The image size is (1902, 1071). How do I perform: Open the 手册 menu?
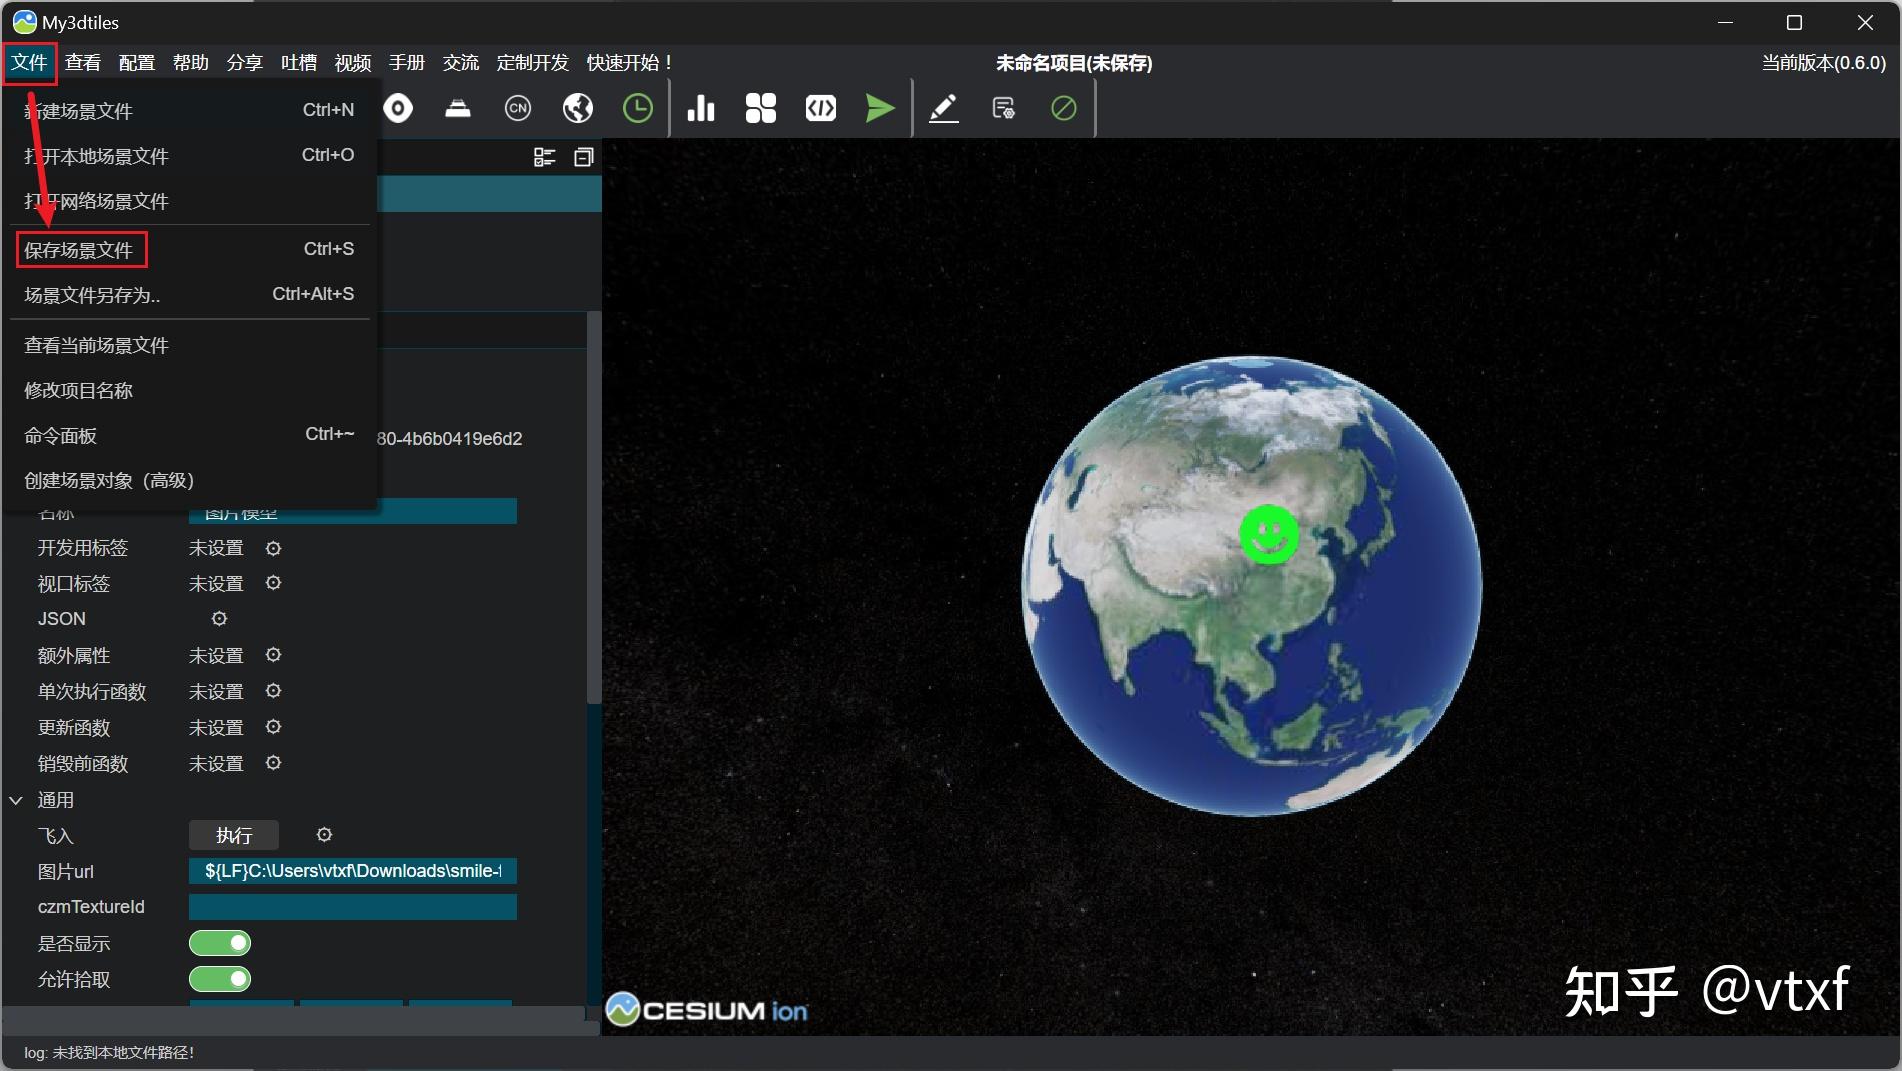click(407, 63)
